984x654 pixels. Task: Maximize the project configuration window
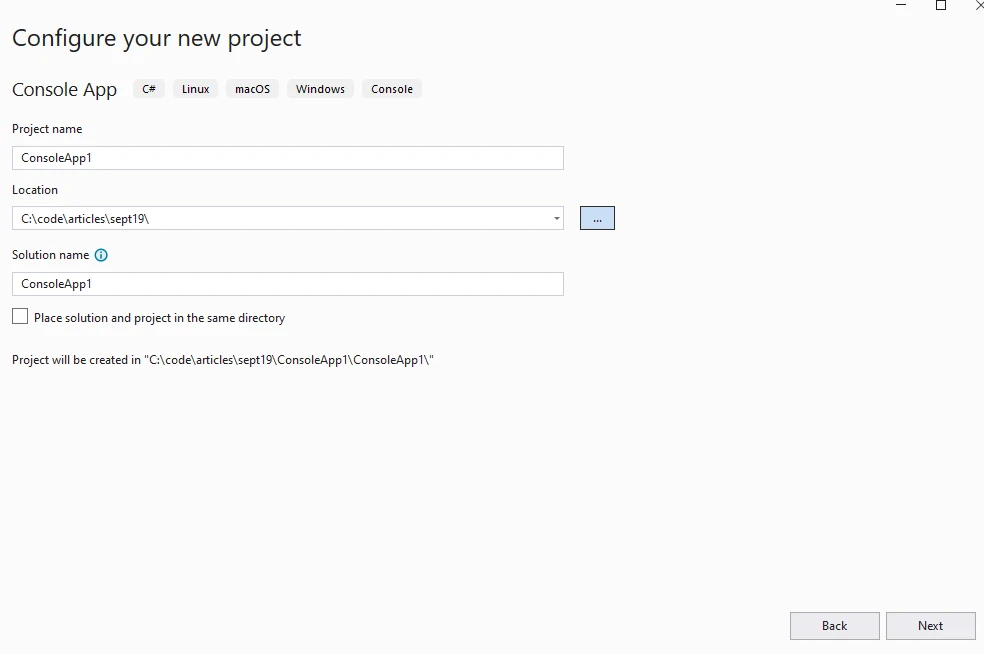[x=941, y=5]
